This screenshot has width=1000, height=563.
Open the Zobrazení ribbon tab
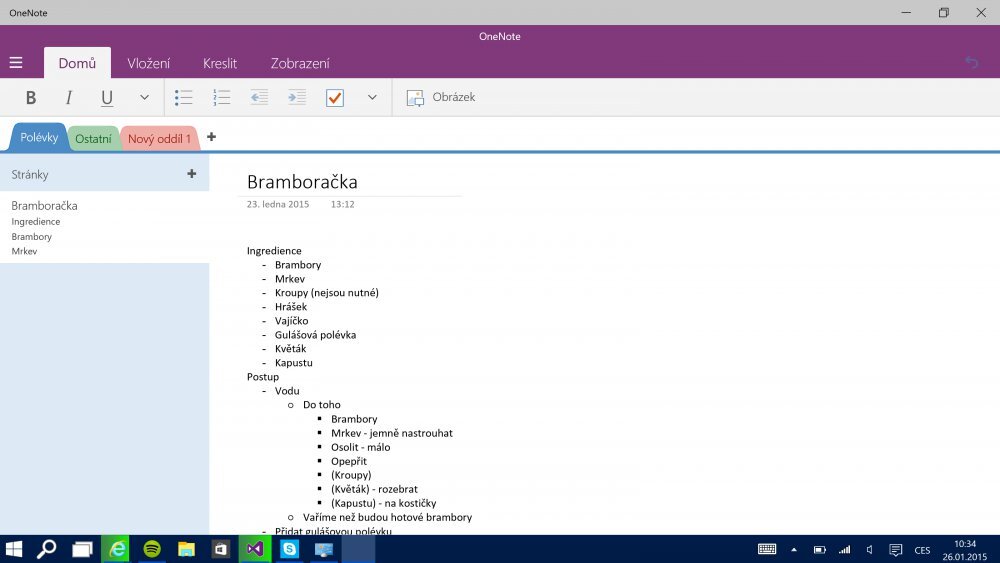pos(300,63)
